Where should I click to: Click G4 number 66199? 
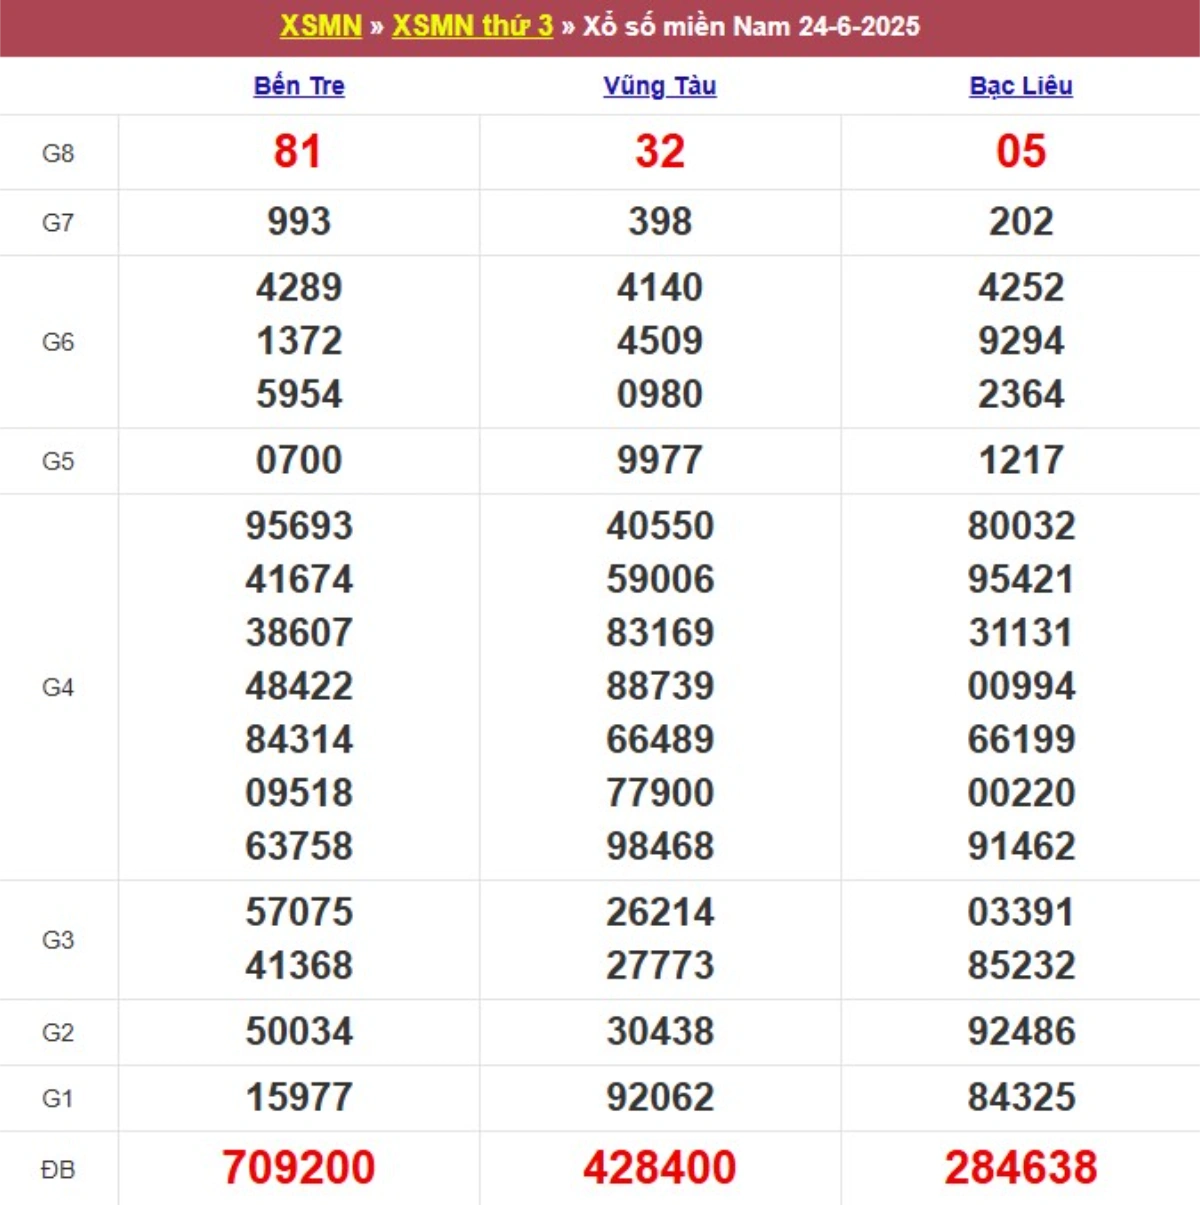coord(1021,740)
